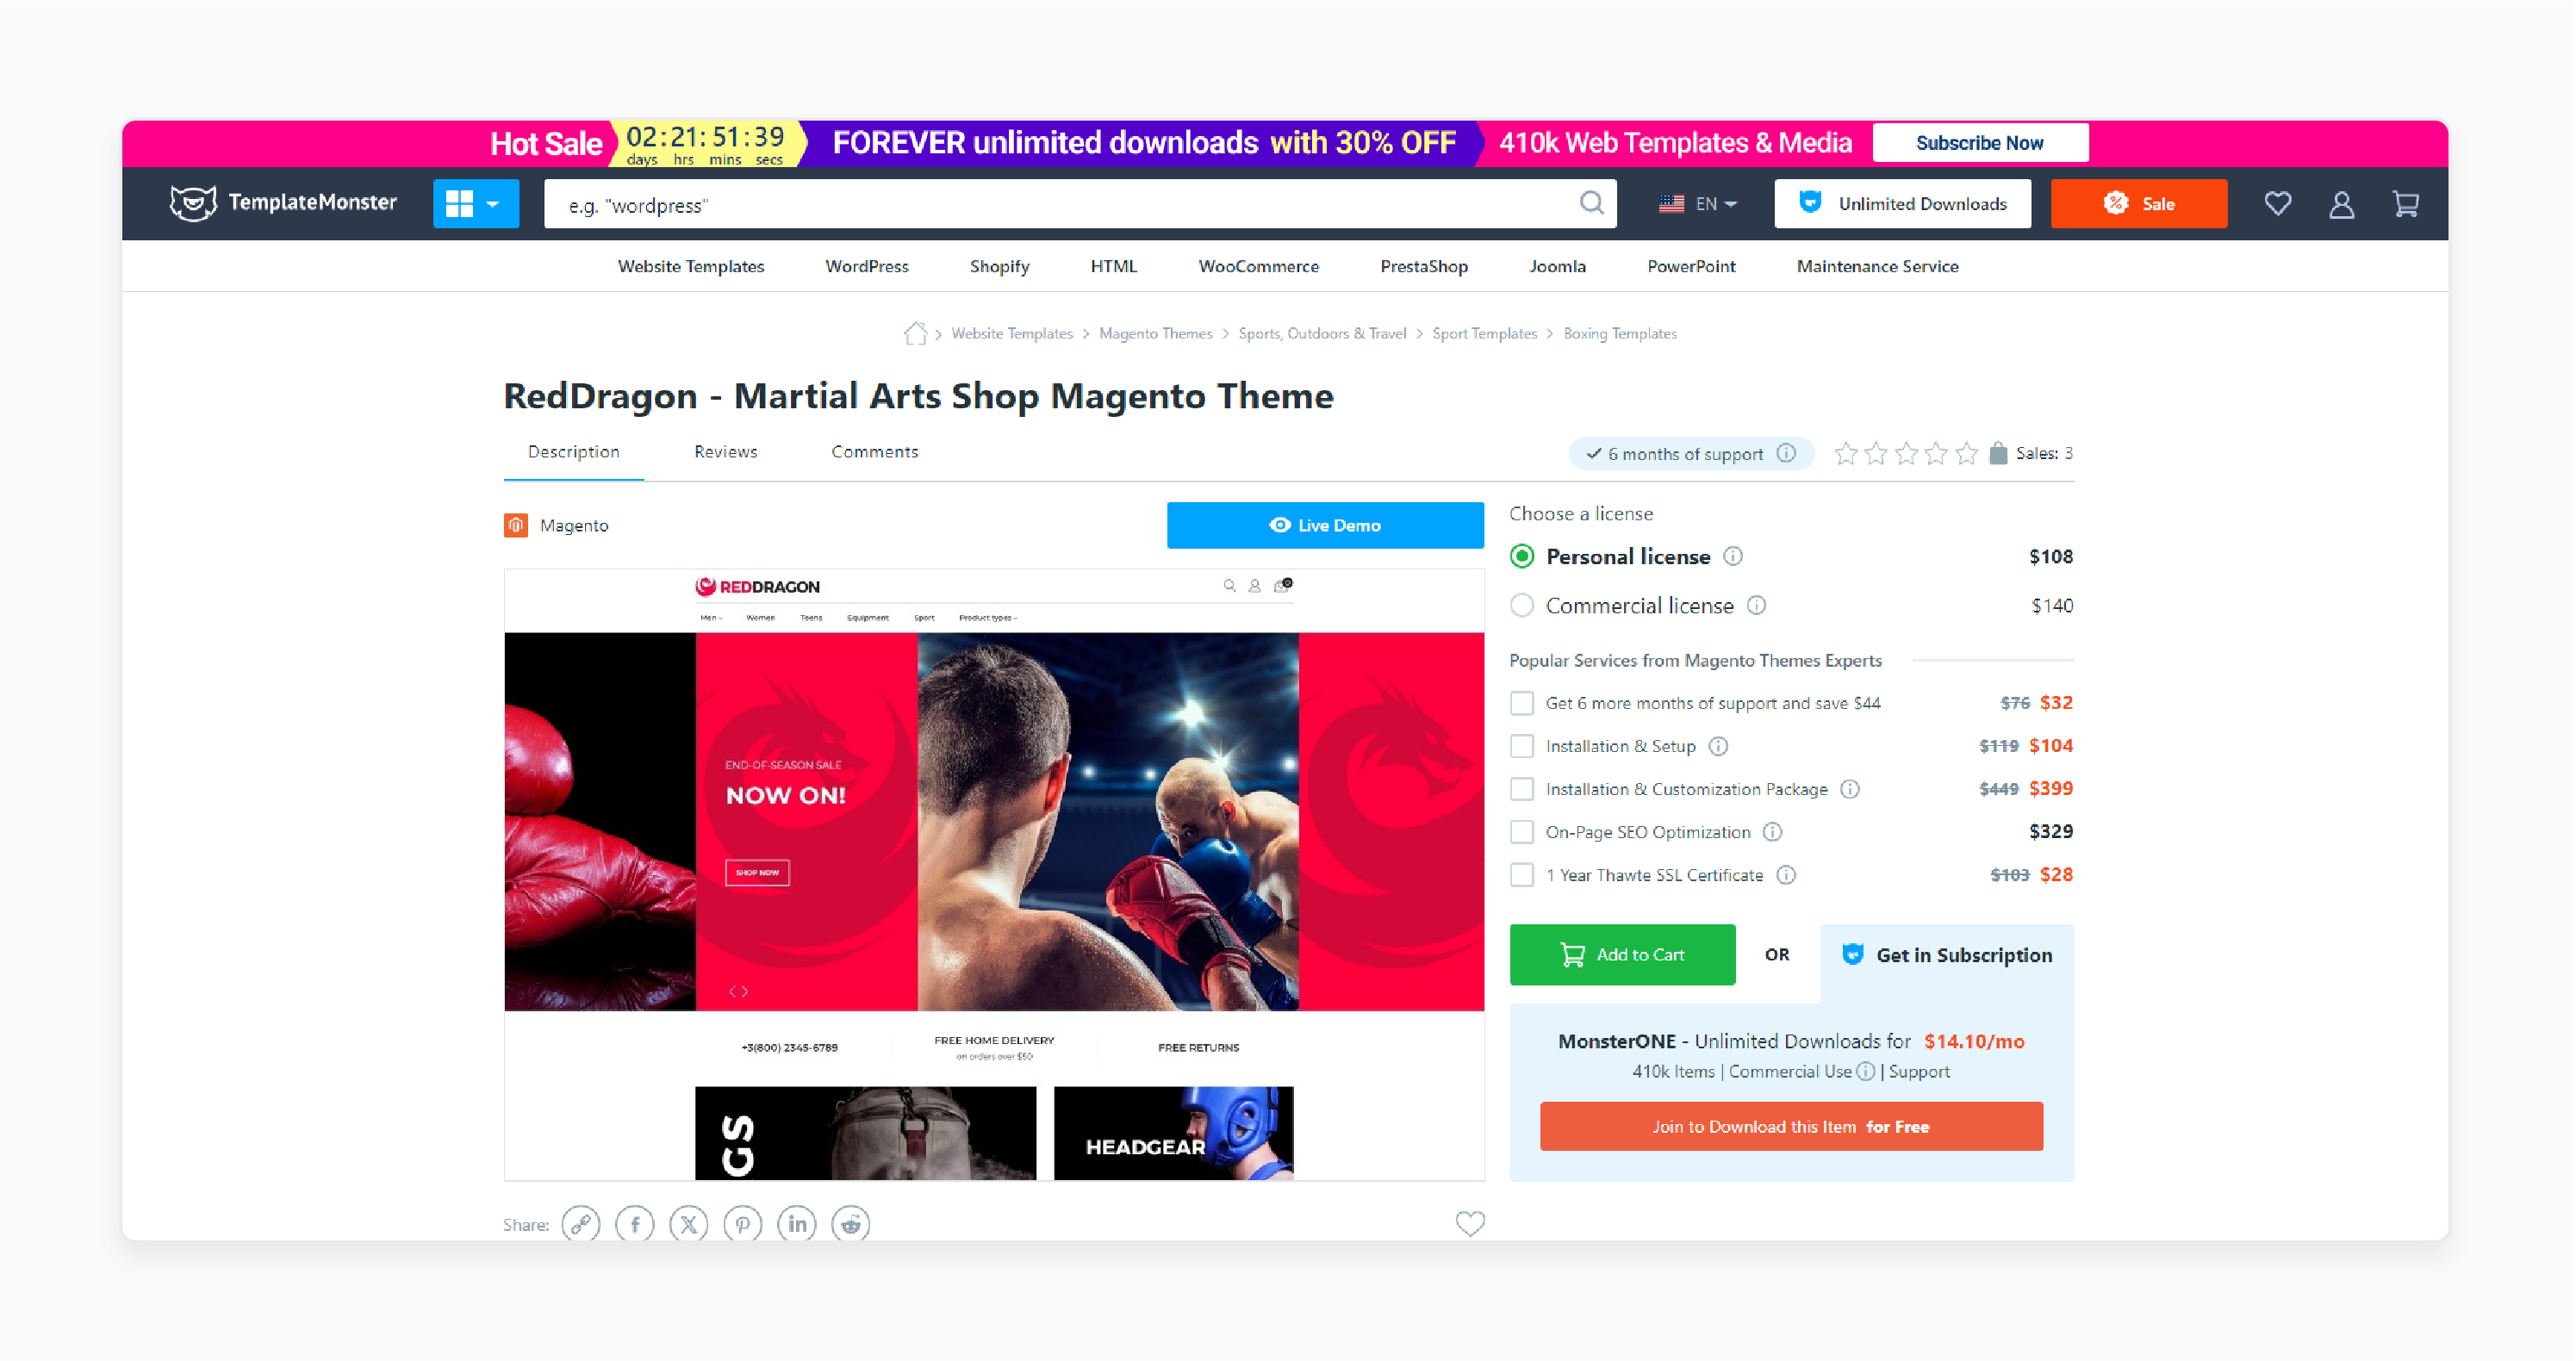Click the wishlist heart icon in navbar

pyautogui.click(x=2278, y=206)
